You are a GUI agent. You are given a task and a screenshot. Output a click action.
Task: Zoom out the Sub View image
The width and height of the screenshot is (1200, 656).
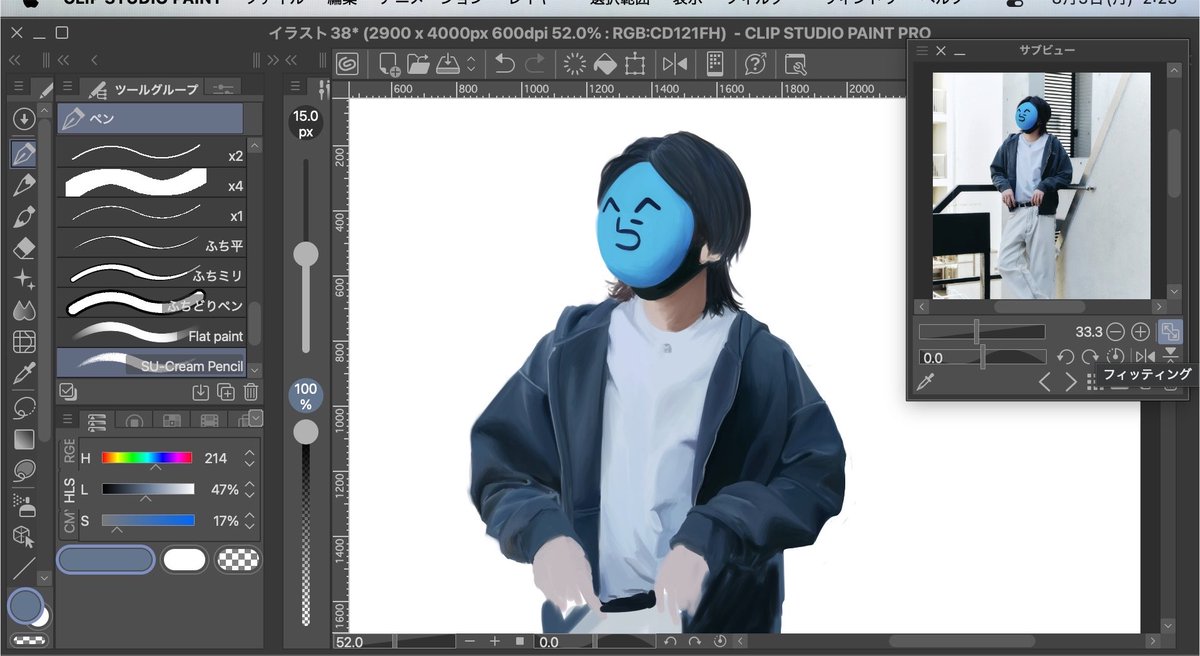pyautogui.click(x=1115, y=331)
